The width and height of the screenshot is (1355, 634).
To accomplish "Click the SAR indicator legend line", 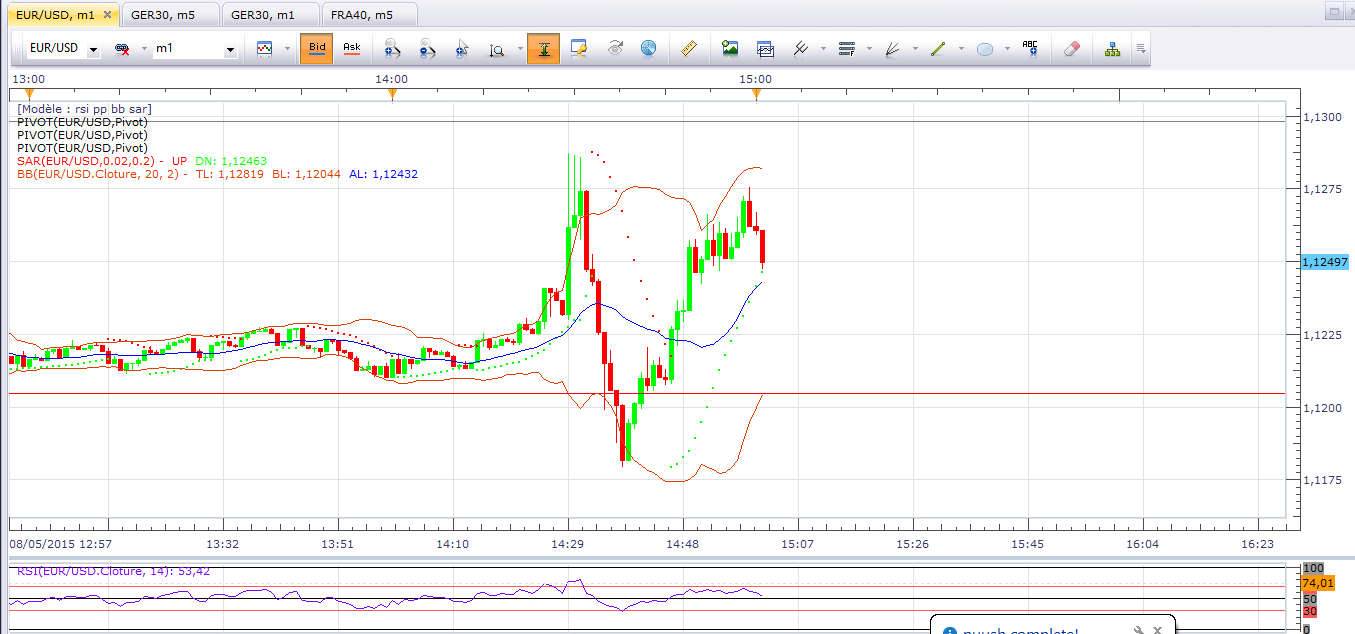I will click(142, 161).
